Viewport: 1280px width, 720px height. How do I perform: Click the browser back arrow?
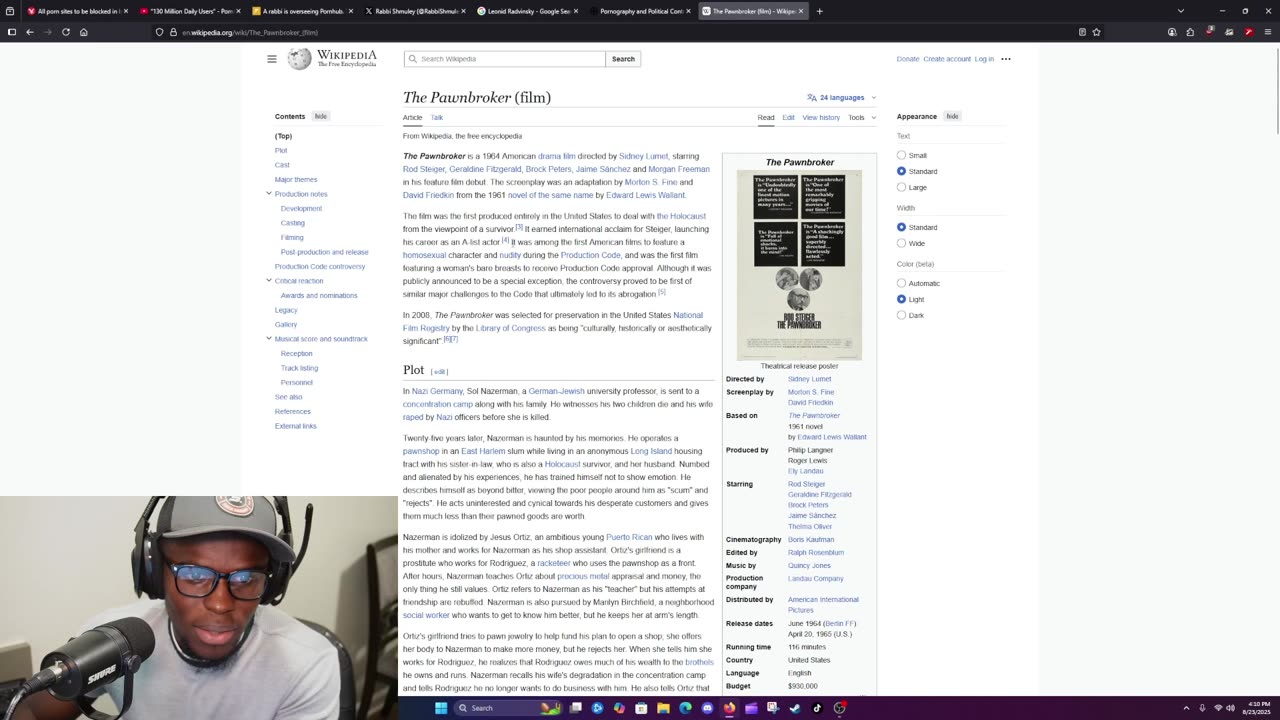pos(30,32)
